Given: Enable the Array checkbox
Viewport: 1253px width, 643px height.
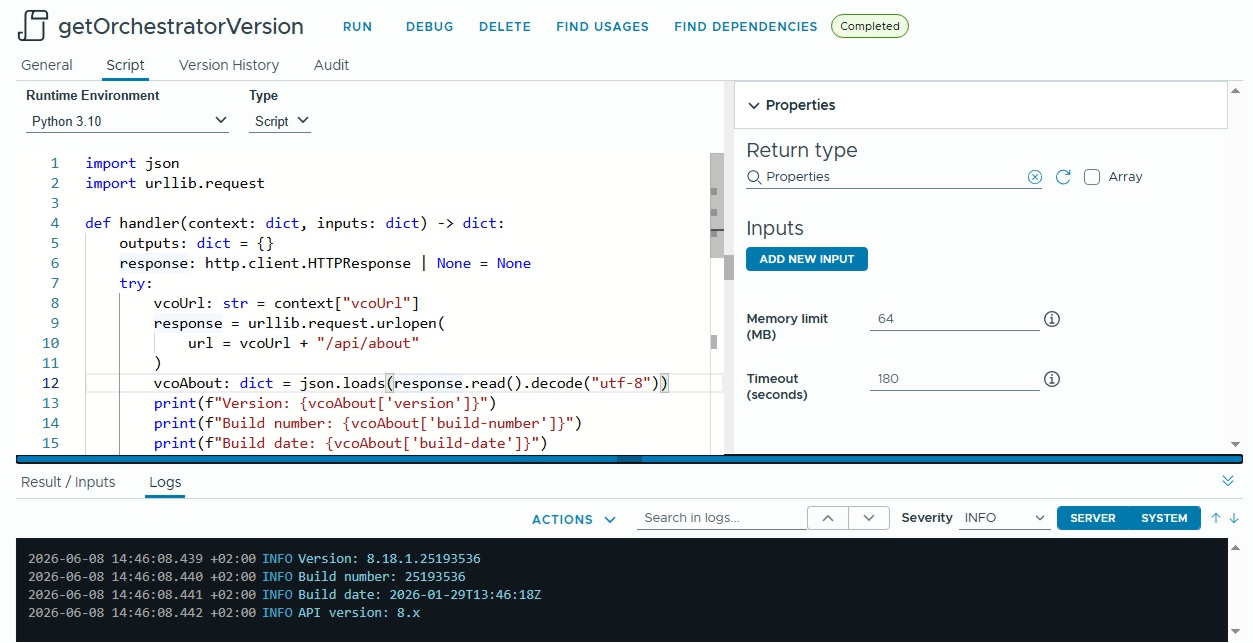Looking at the screenshot, I should (x=1092, y=177).
